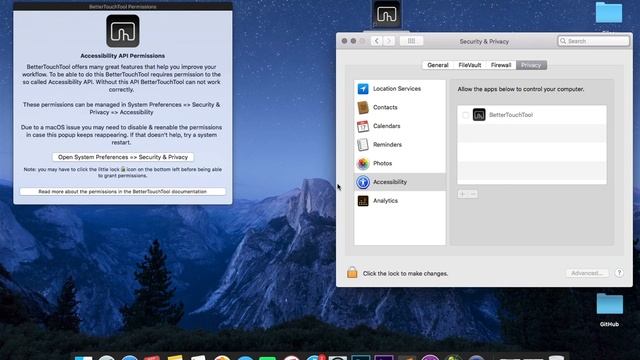
Task: Click the Show All grid button
Action: (411, 41)
